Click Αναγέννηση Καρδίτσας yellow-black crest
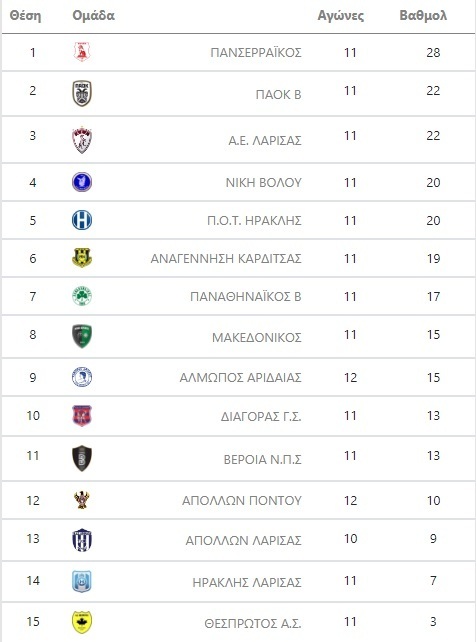The height and width of the screenshot is (642, 476). pos(82,258)
